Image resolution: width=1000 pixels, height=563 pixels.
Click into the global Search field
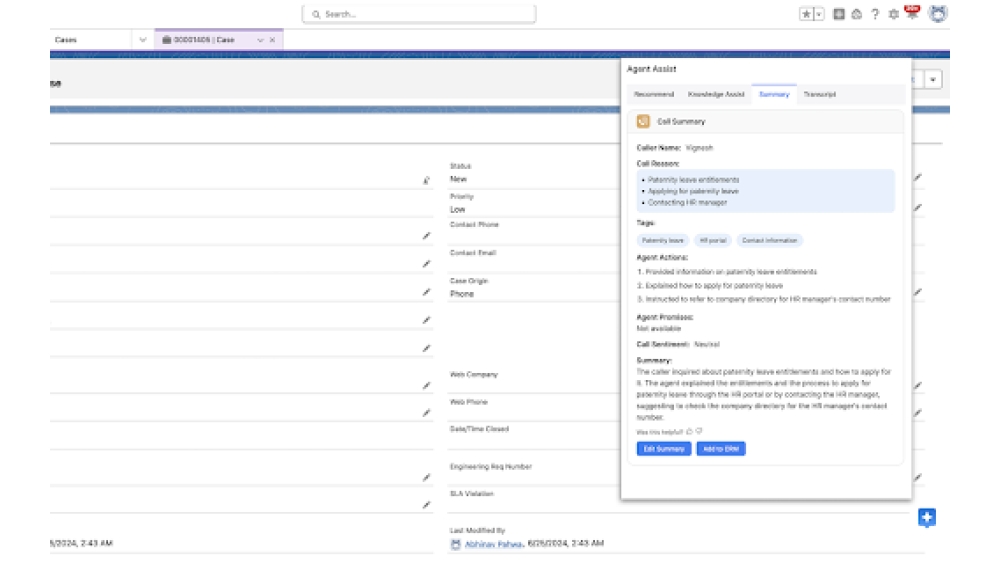tap(419, 14)
